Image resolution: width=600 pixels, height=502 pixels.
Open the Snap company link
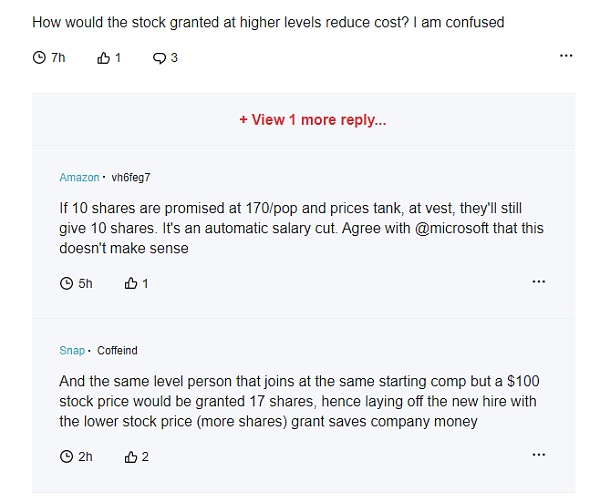(x=72, y=350)
